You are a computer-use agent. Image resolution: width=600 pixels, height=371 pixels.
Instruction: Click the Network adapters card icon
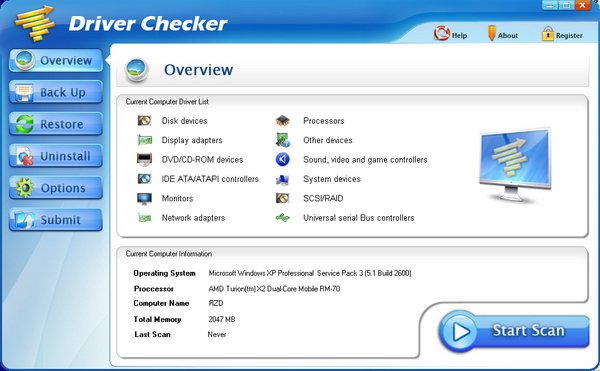(x=144, y=218)
